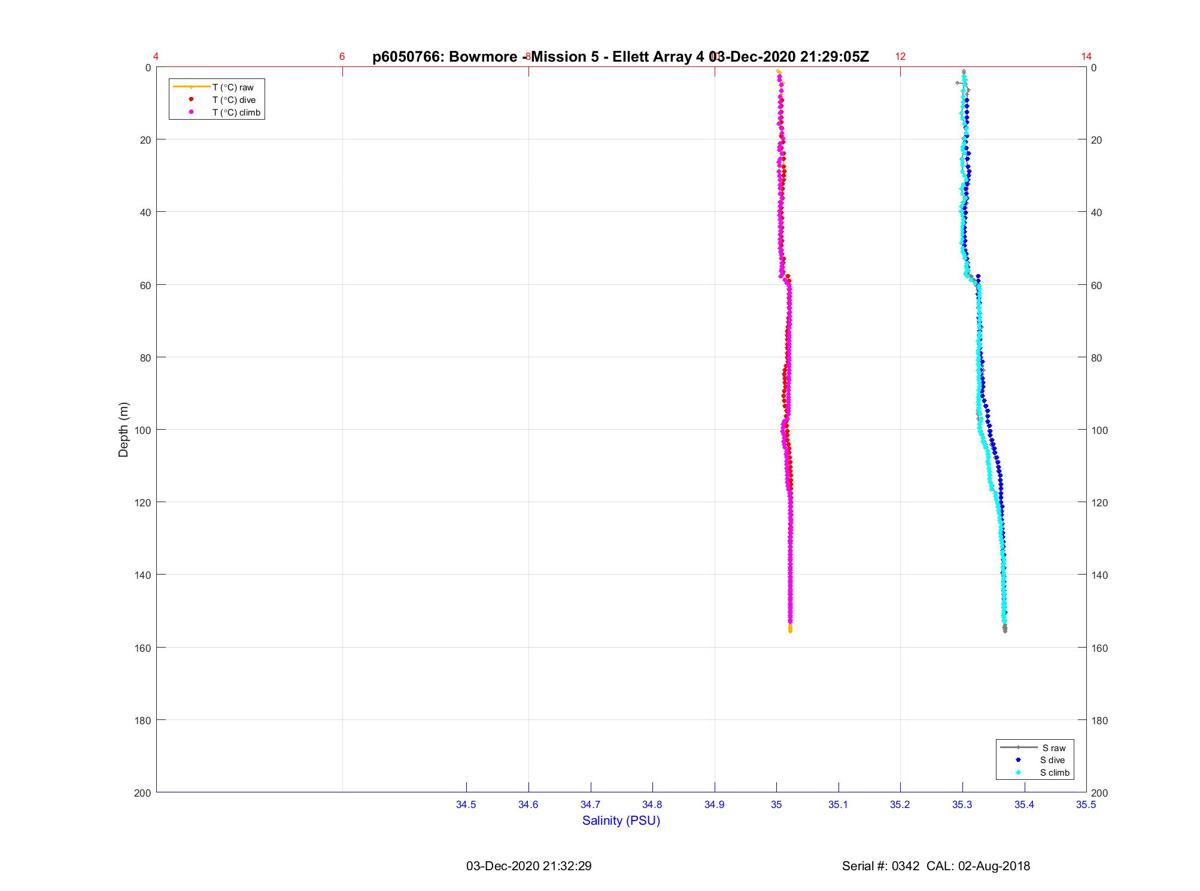Click the left depth axis tick 100
The height and width of the screenshot is (891, 1200).
click(142, 430)
